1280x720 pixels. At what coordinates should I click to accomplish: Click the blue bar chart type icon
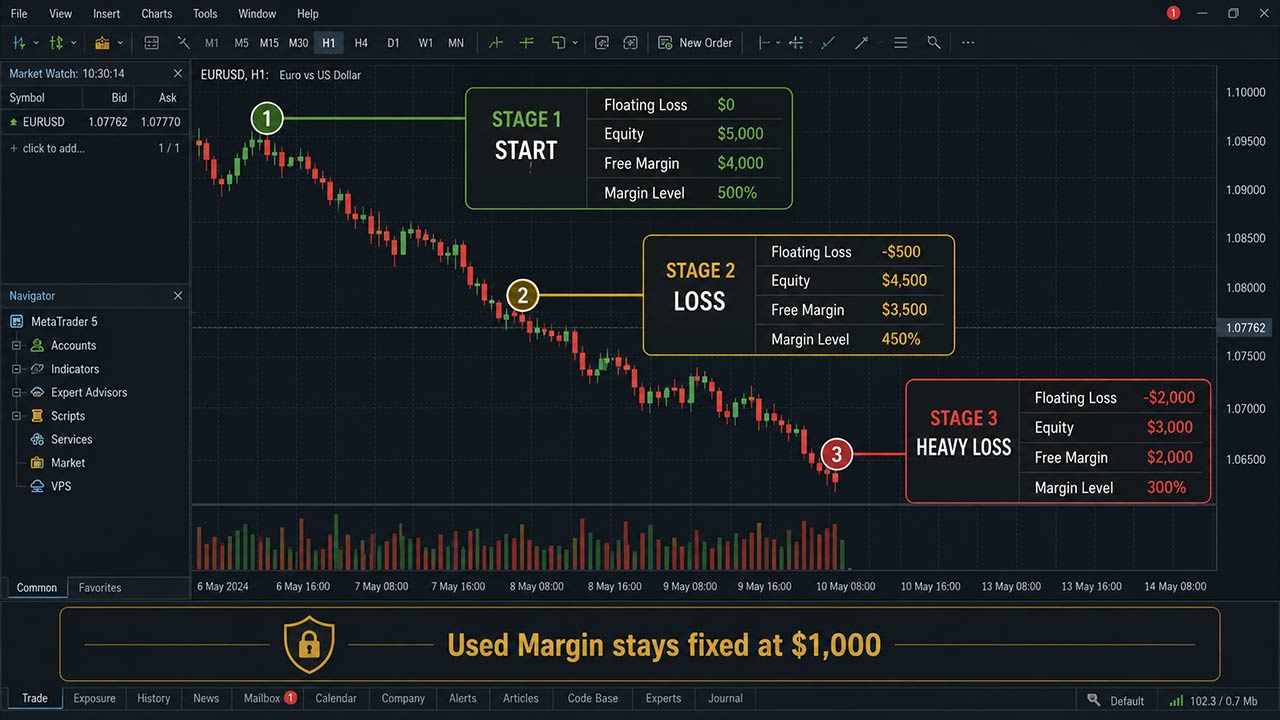(x=19, y=43)
